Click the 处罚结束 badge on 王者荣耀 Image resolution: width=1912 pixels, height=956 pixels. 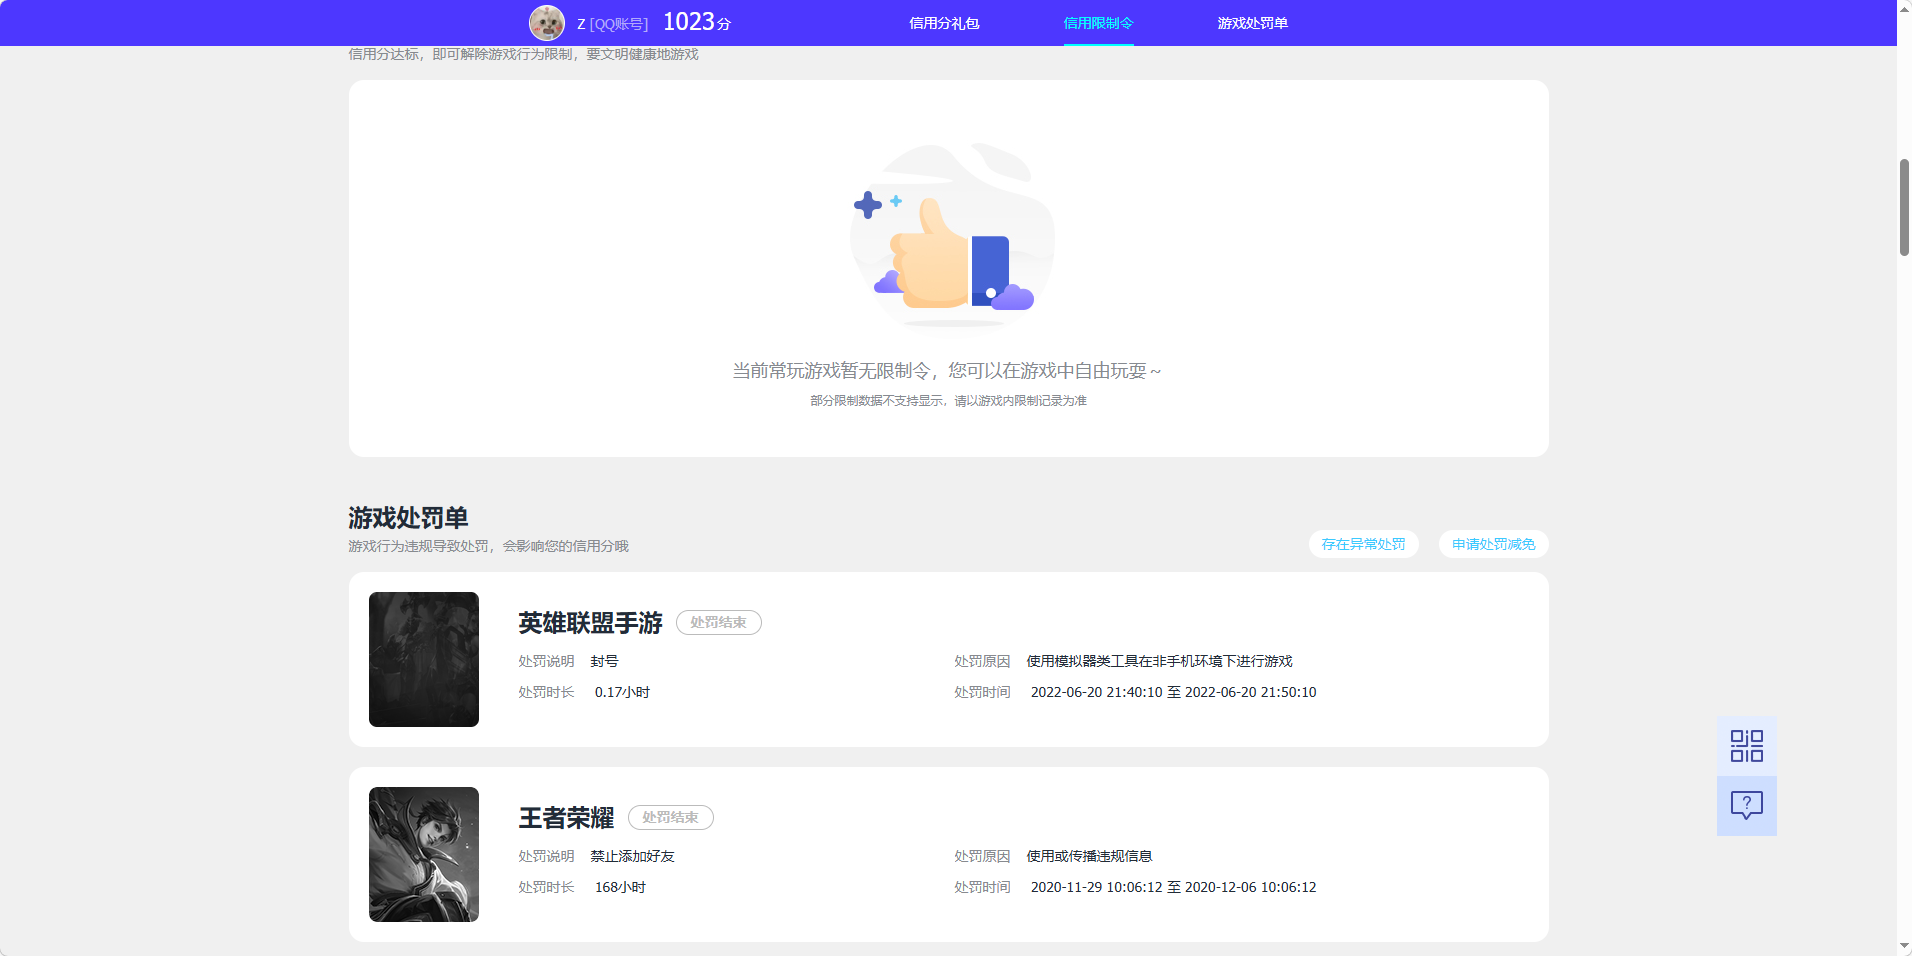(671, 817)
